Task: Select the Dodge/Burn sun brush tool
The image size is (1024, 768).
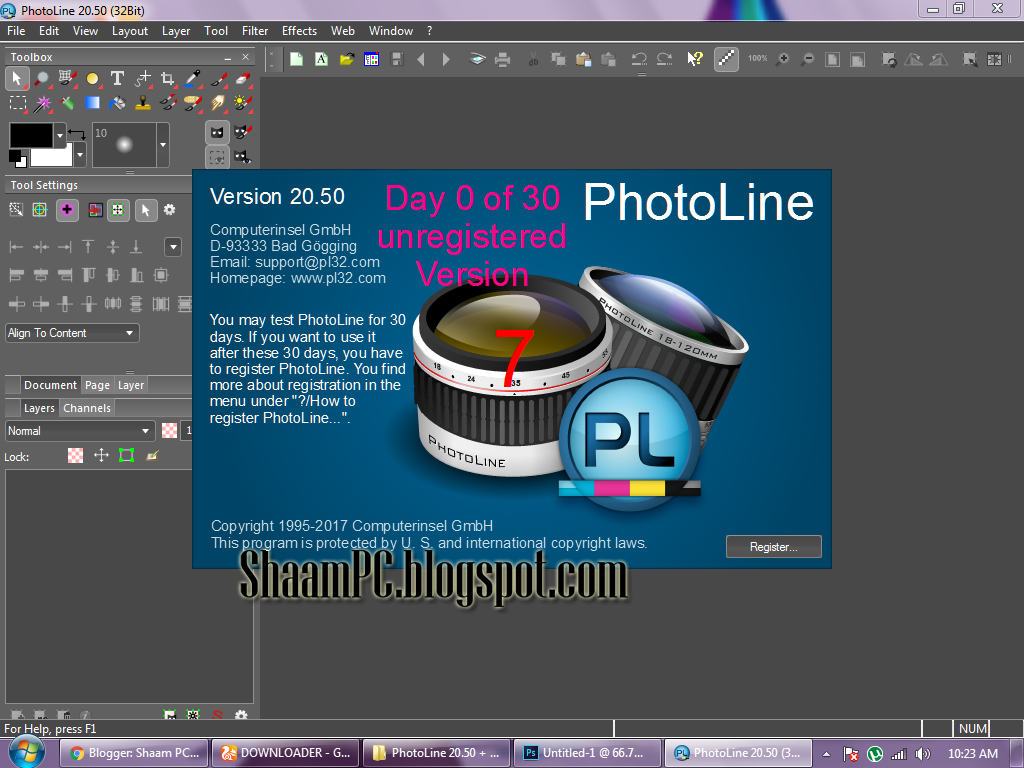Action: pyautogui.click(x=242, y=103)
